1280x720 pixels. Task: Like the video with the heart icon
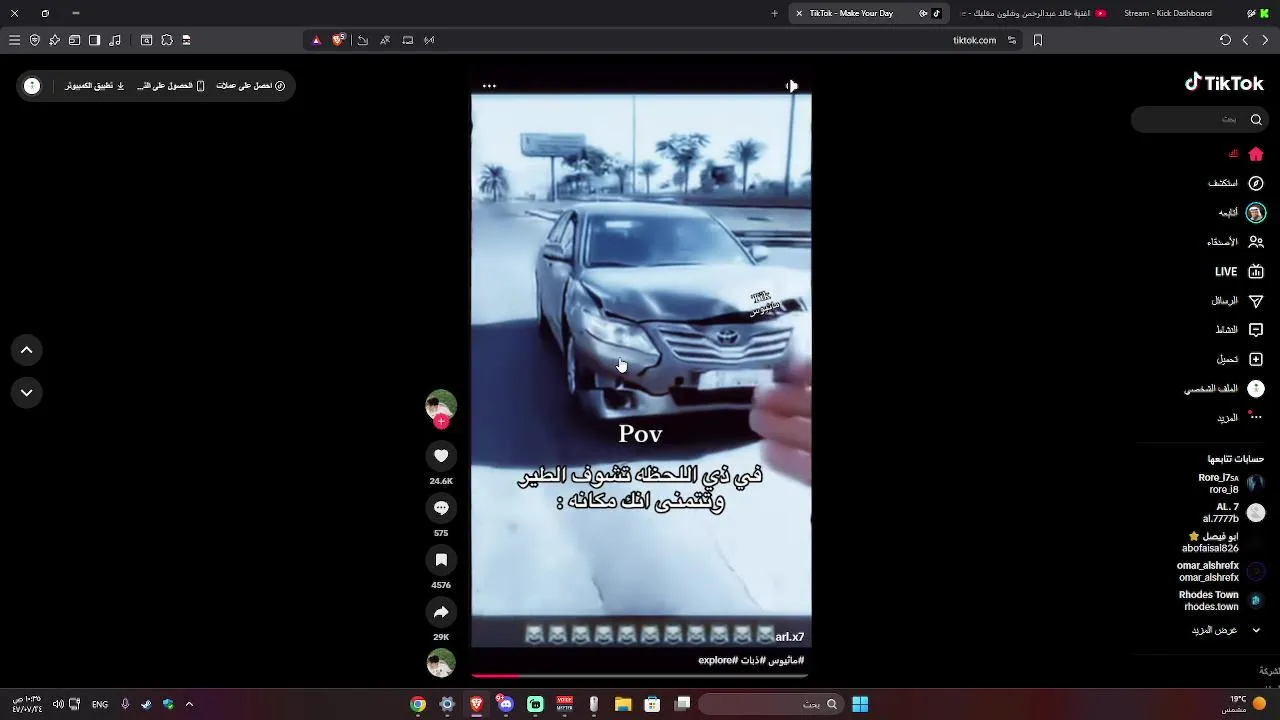[441, 456]
